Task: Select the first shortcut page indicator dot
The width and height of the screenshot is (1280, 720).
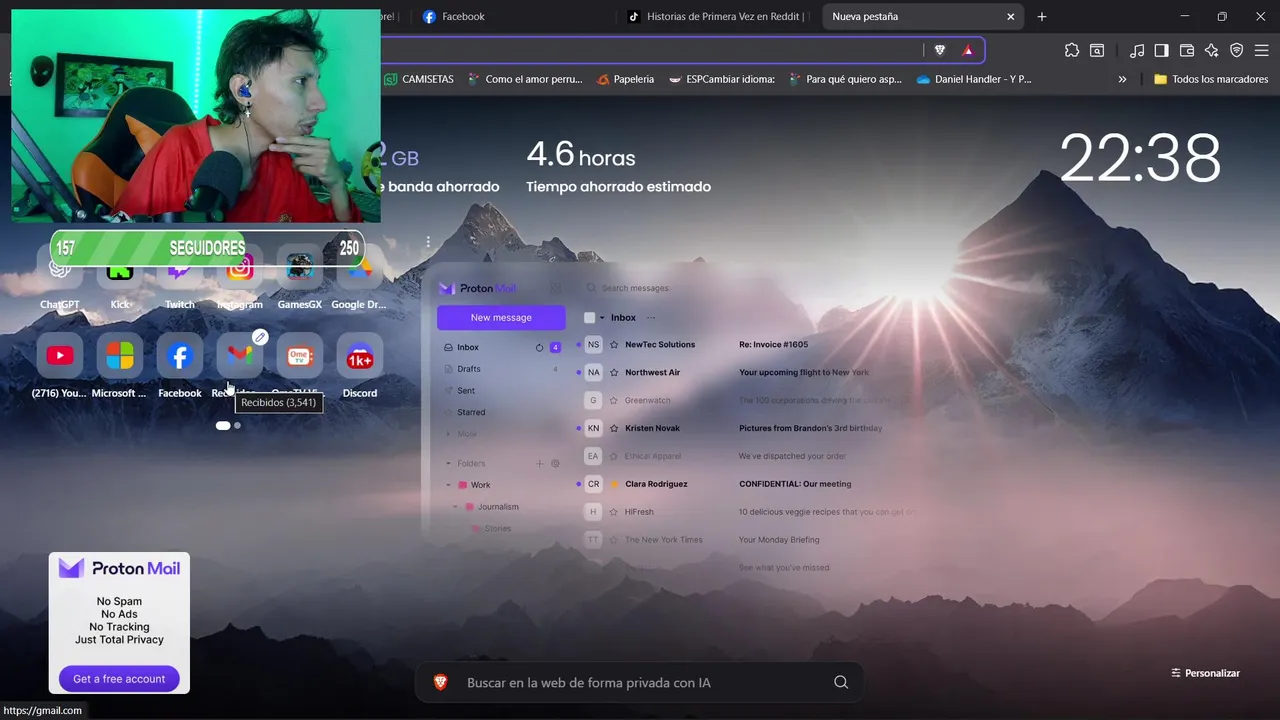Action: [223, 425]
